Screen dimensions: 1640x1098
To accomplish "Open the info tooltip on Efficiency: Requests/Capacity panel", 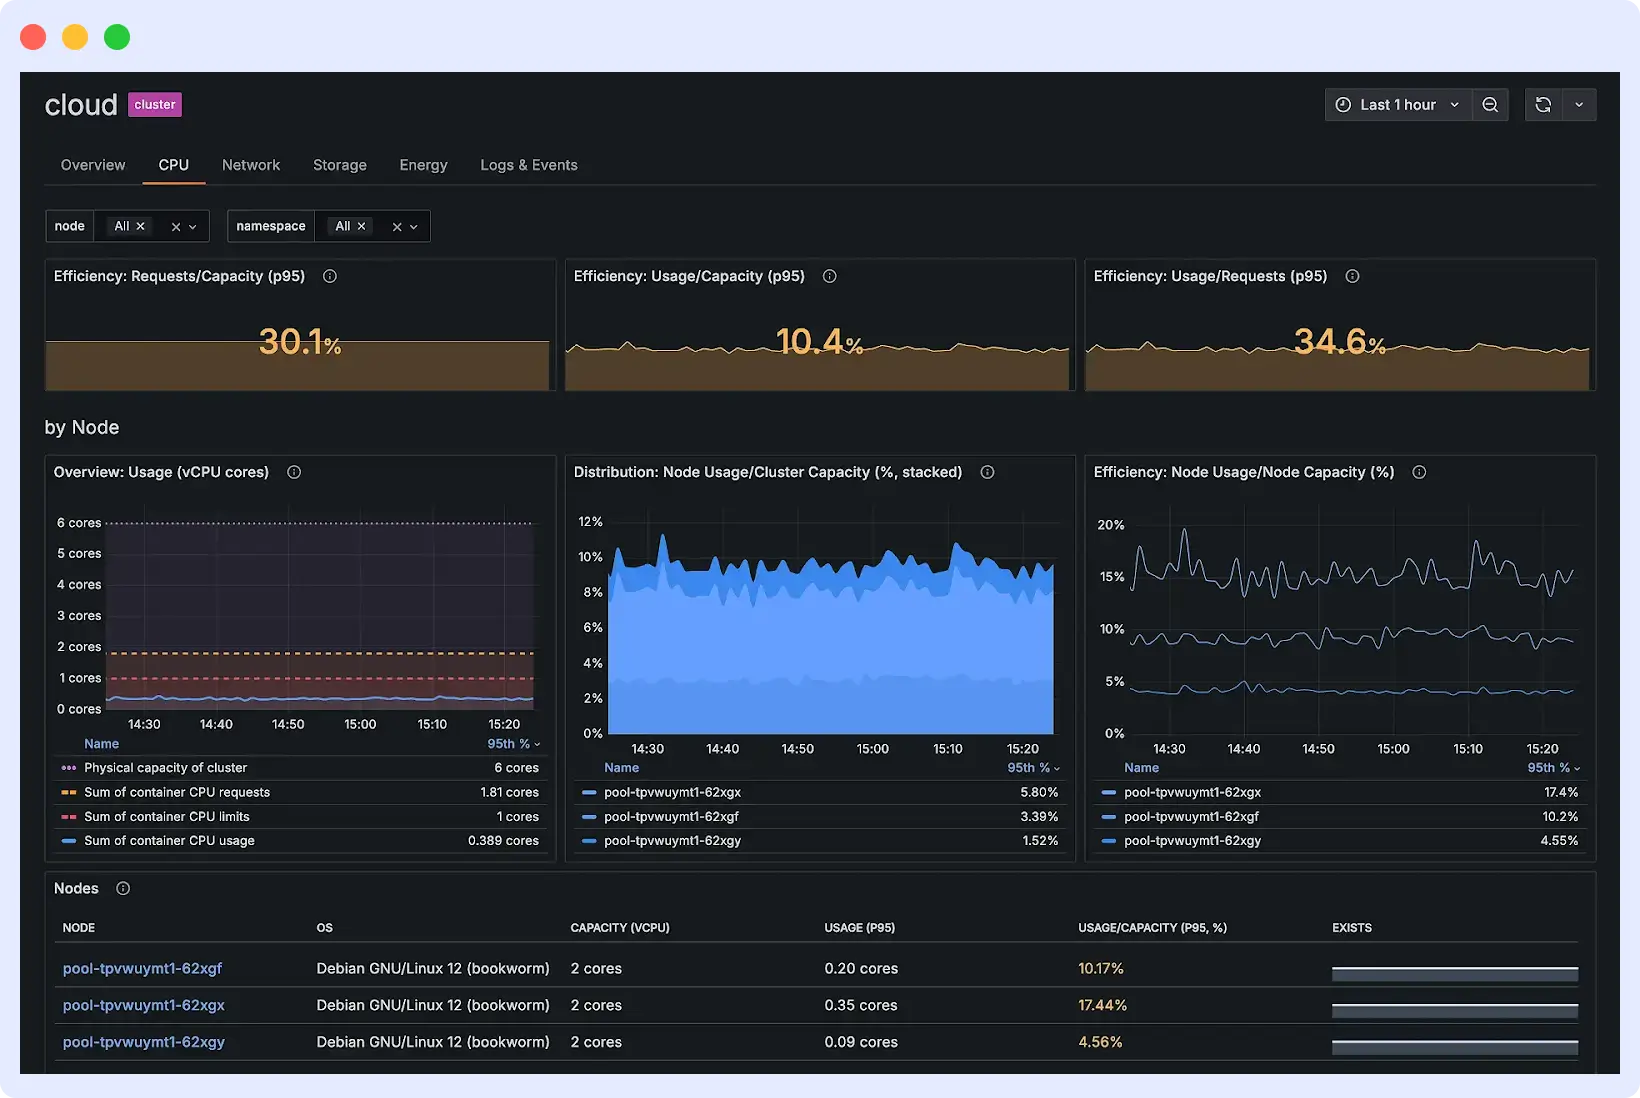I will (330, 276).
